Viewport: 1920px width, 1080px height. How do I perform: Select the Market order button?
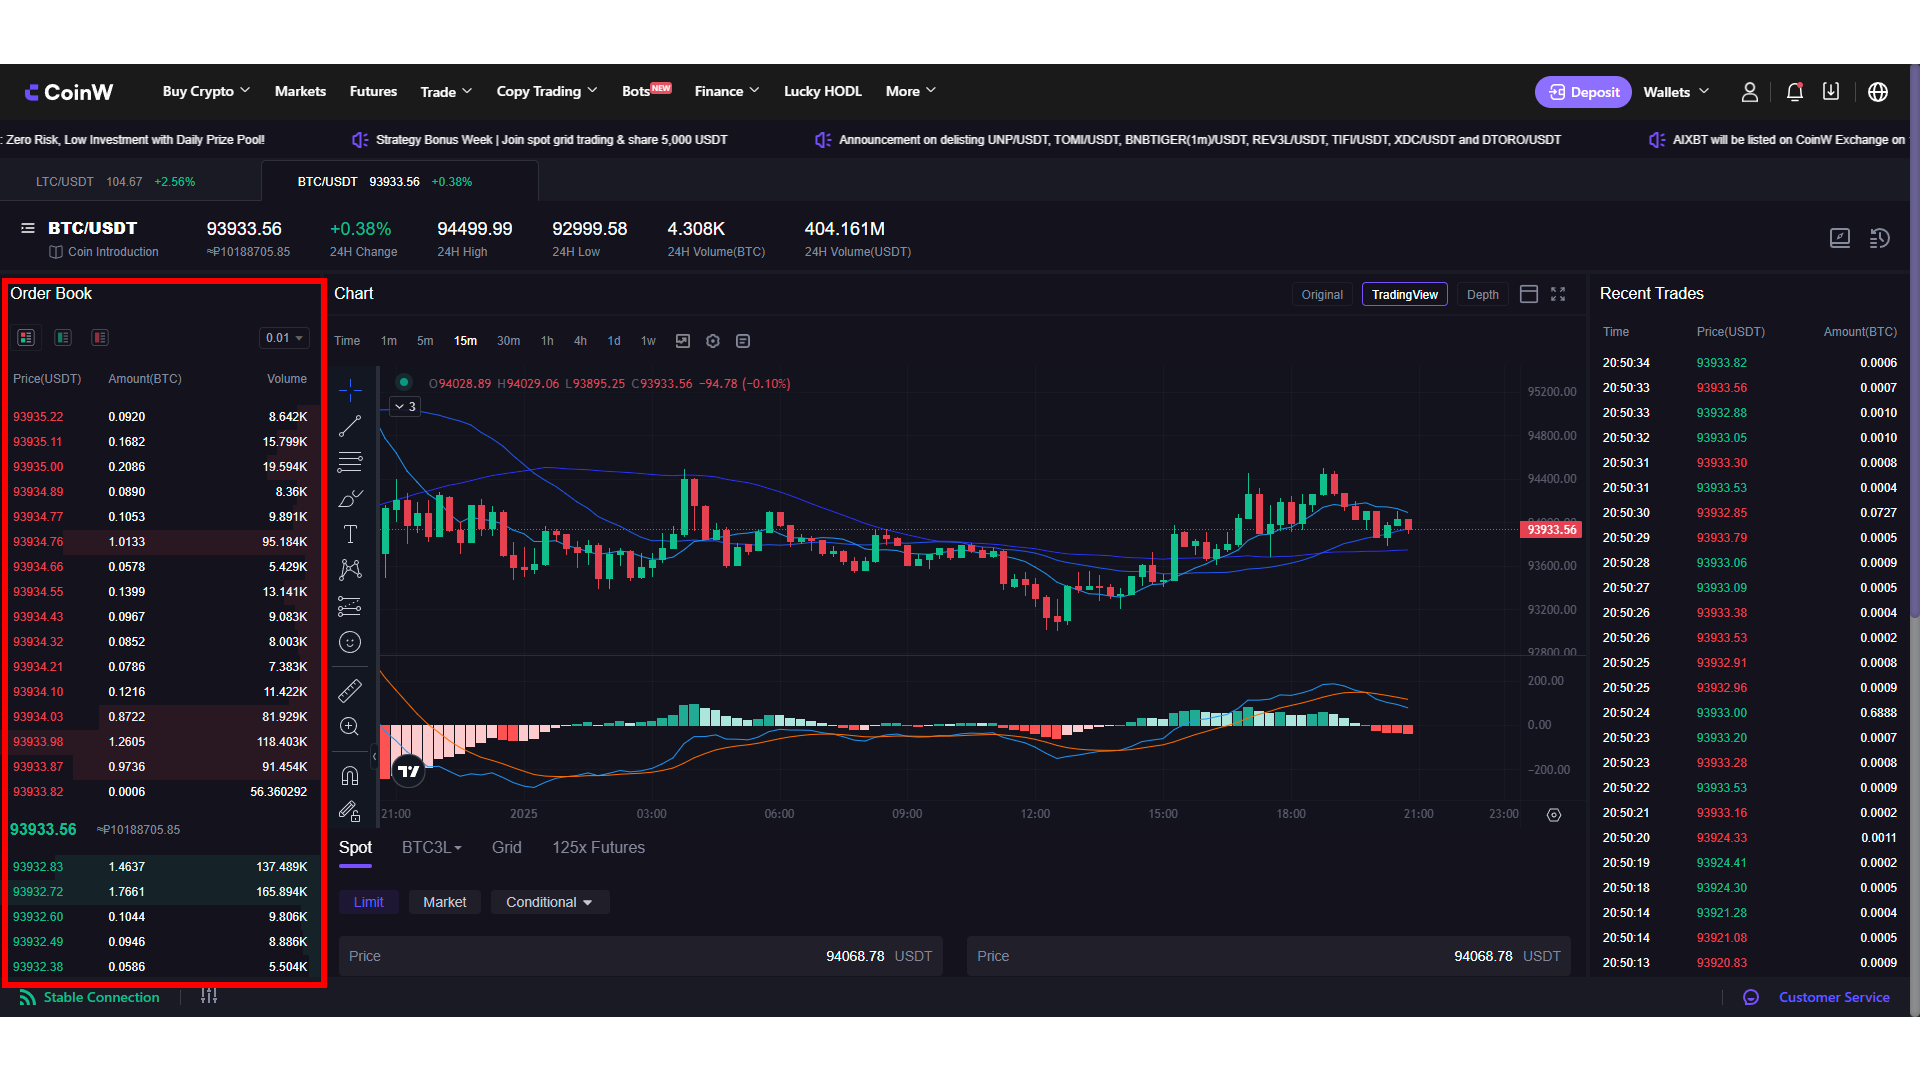tap(445, 902)
